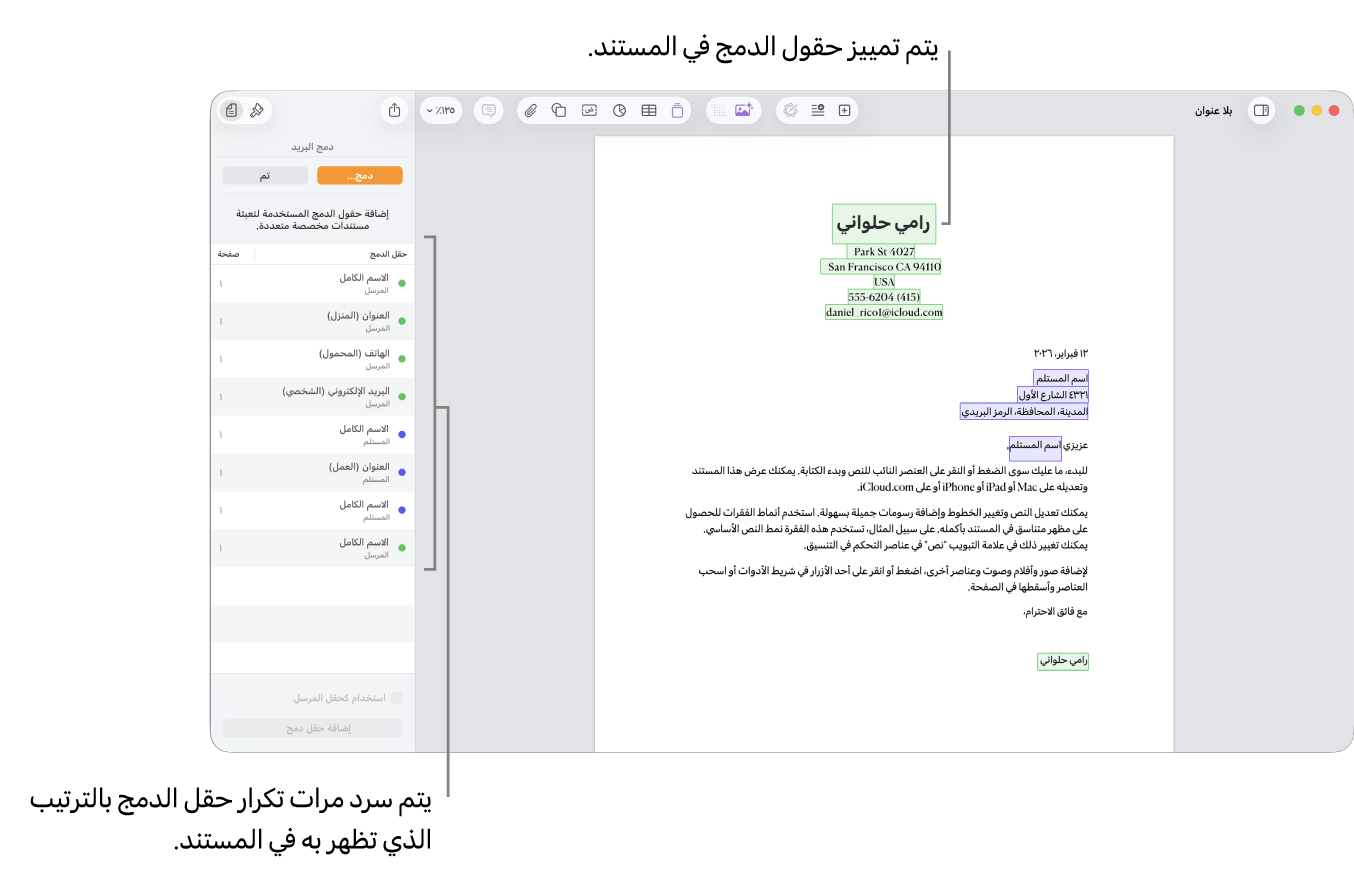Image resolution: width=1354 pixels, height=883 pixels.
Task: Click the حقل الدمج column header
Action: [388, 254]
